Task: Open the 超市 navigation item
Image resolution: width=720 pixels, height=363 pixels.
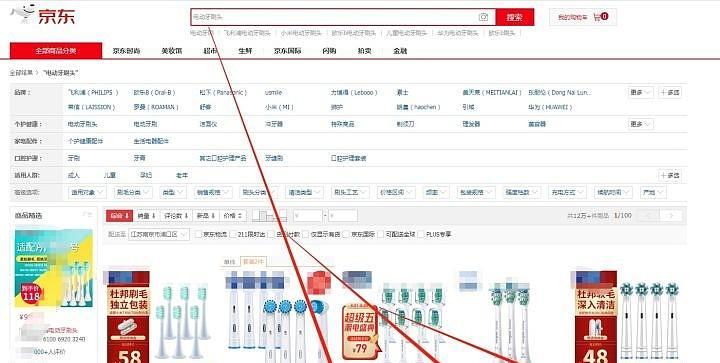Action: 210,51
